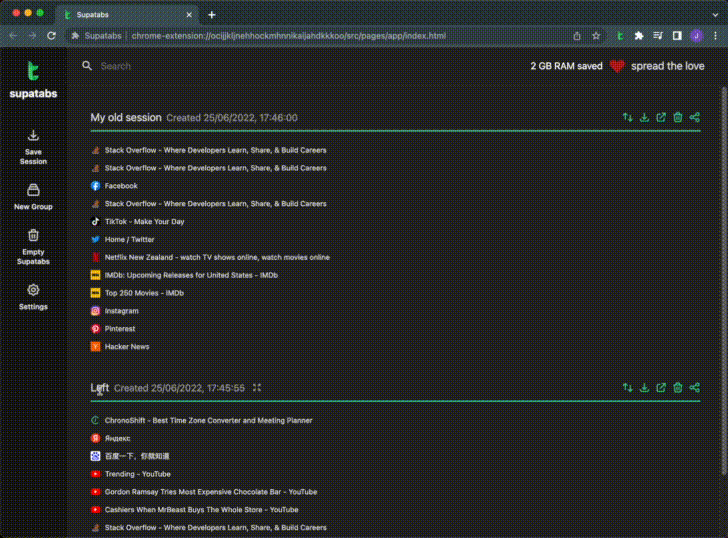Reload the page
728x538 pixels.
52,36
